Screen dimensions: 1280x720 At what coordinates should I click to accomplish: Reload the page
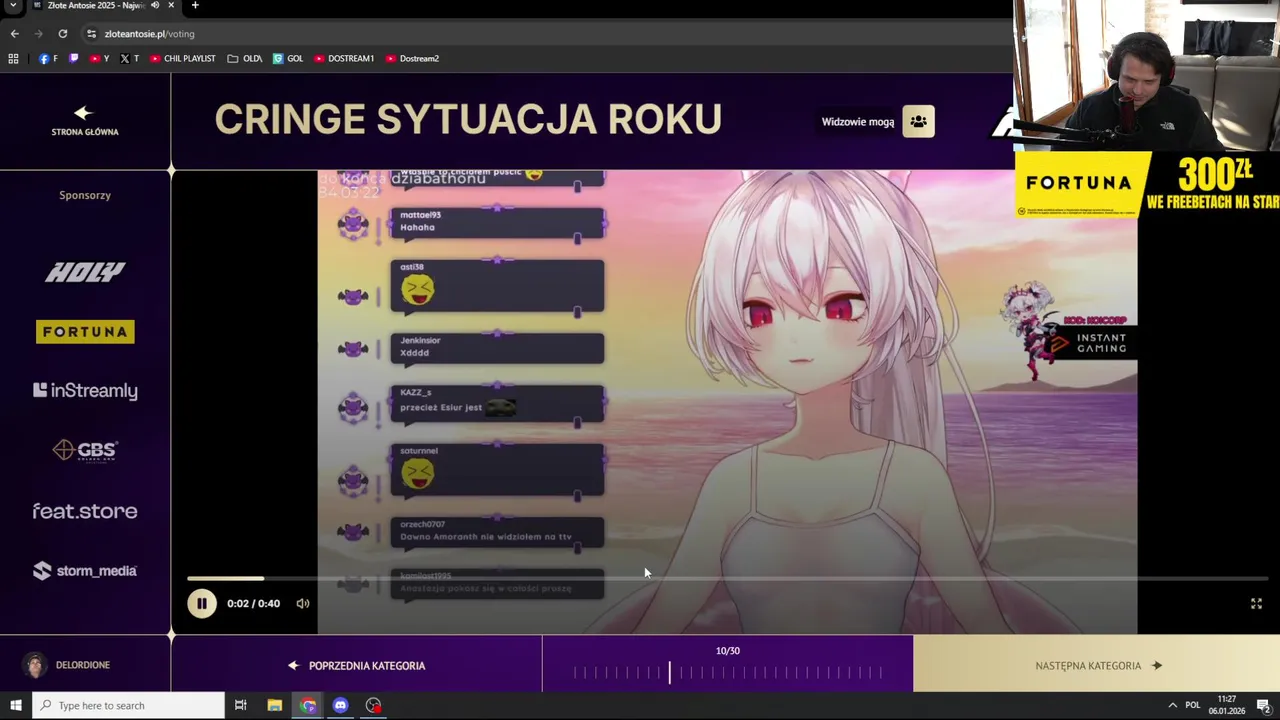click(x=62, y=34)
